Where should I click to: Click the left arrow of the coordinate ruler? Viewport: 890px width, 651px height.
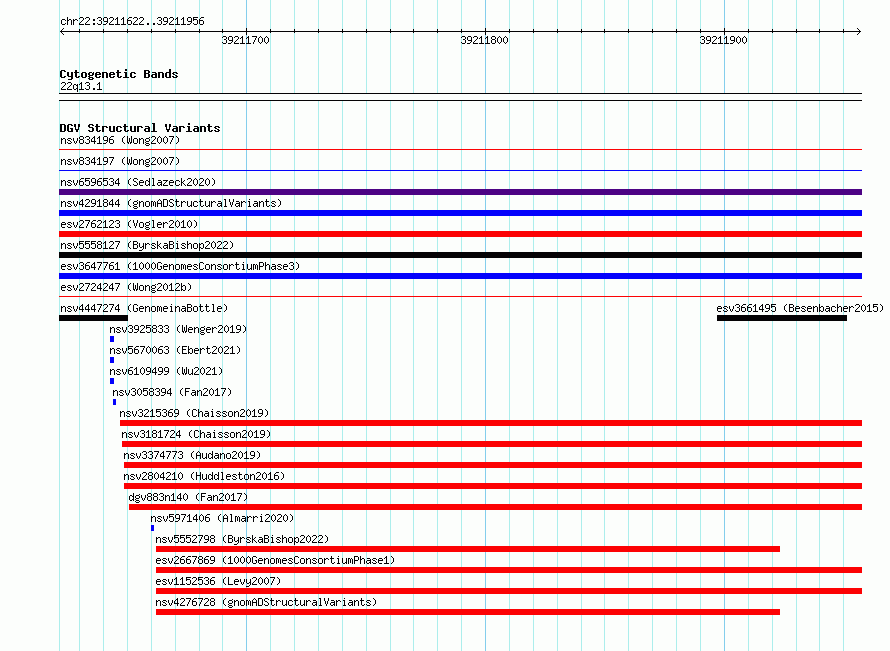click(x=62, y=32)
